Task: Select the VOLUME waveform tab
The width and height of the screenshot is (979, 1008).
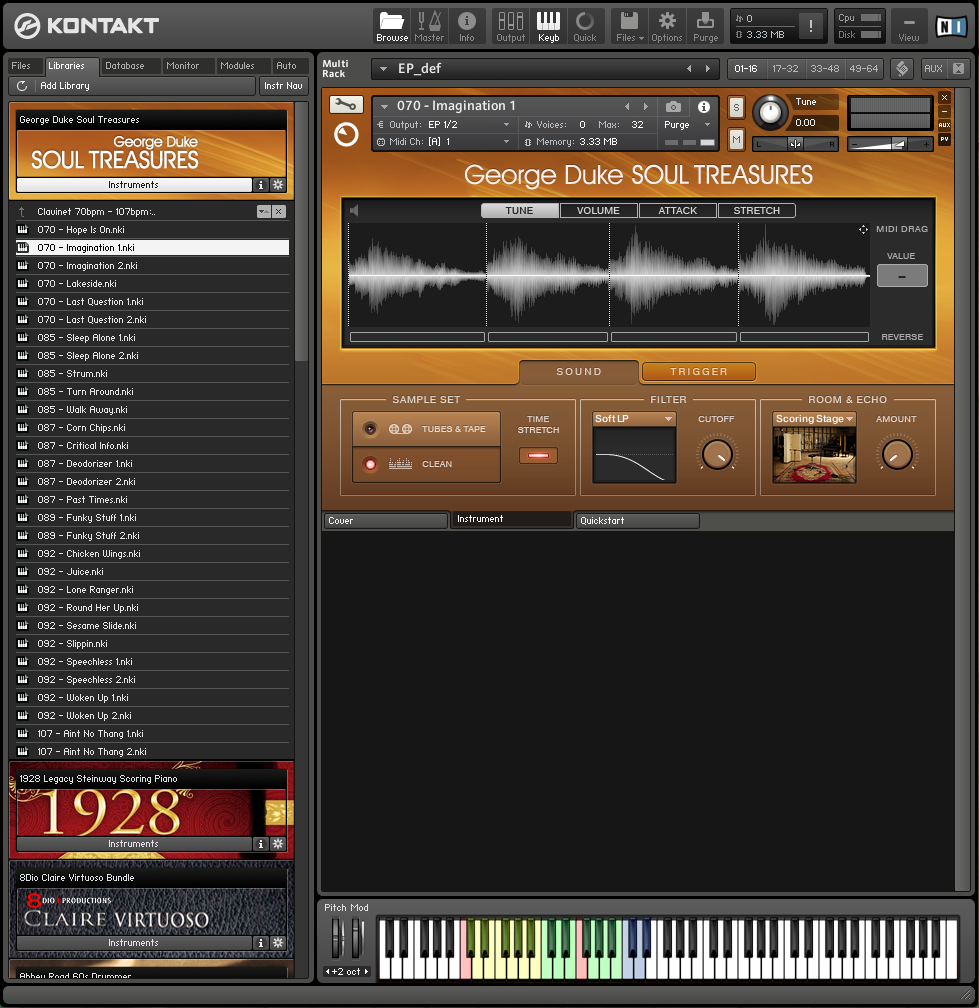Action: coord(598,210)
